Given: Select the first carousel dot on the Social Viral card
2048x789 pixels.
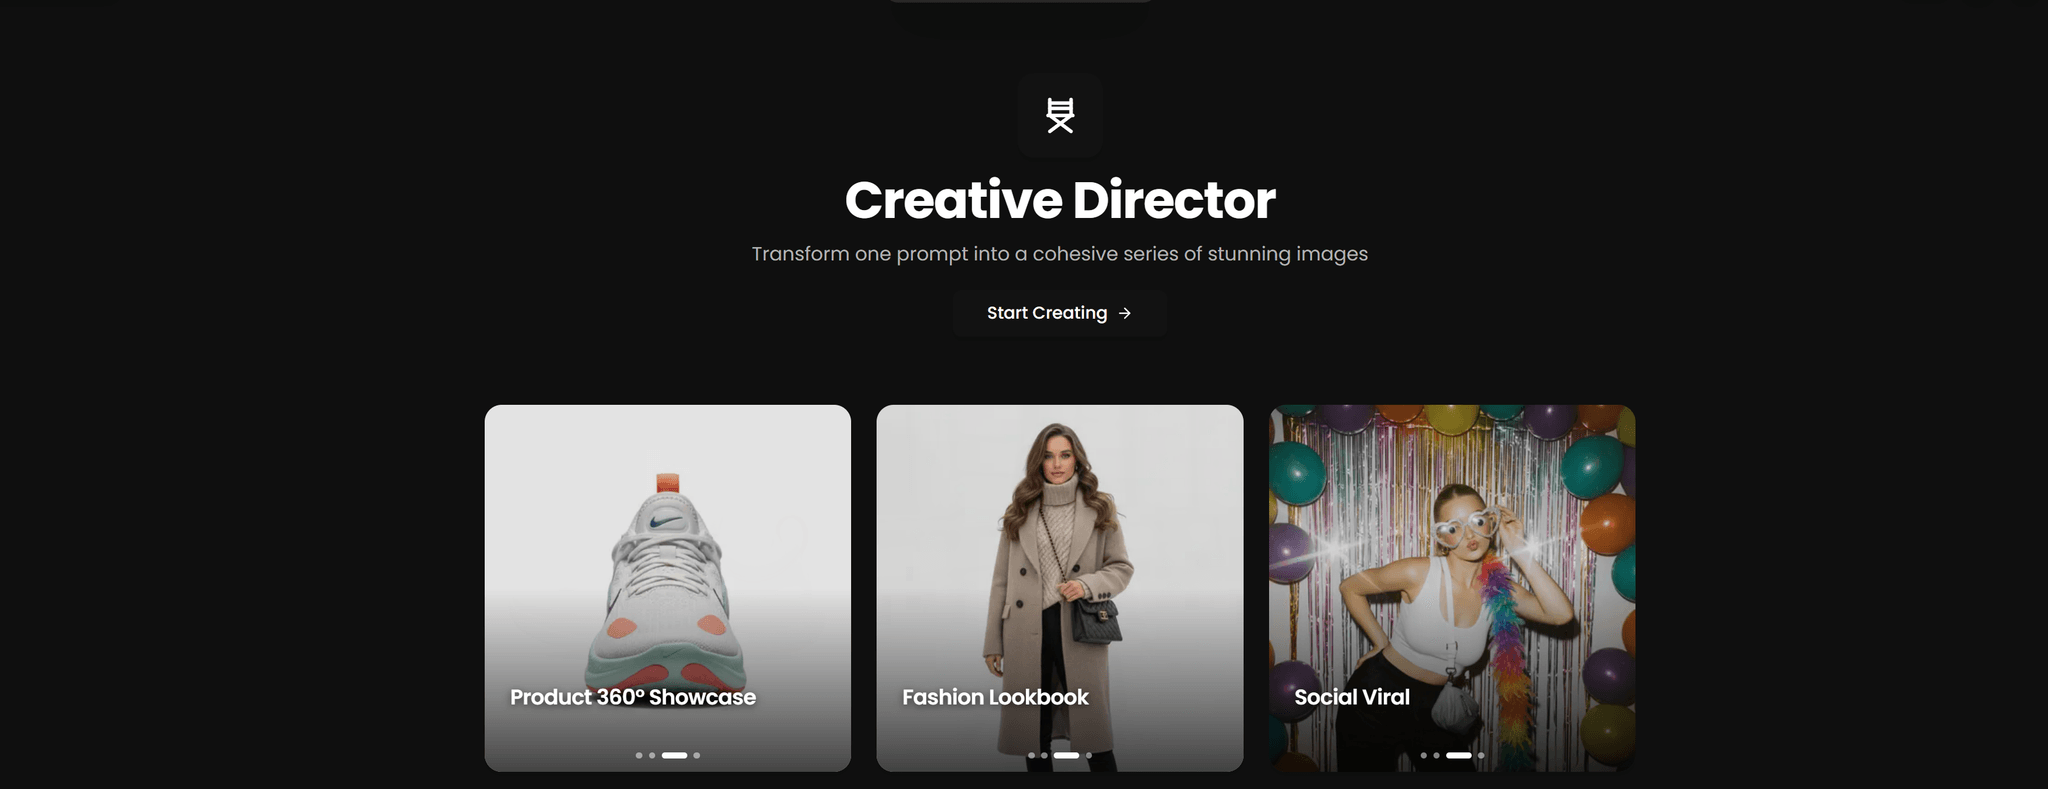Looking at the screenshot, I should pos(1423,755).
